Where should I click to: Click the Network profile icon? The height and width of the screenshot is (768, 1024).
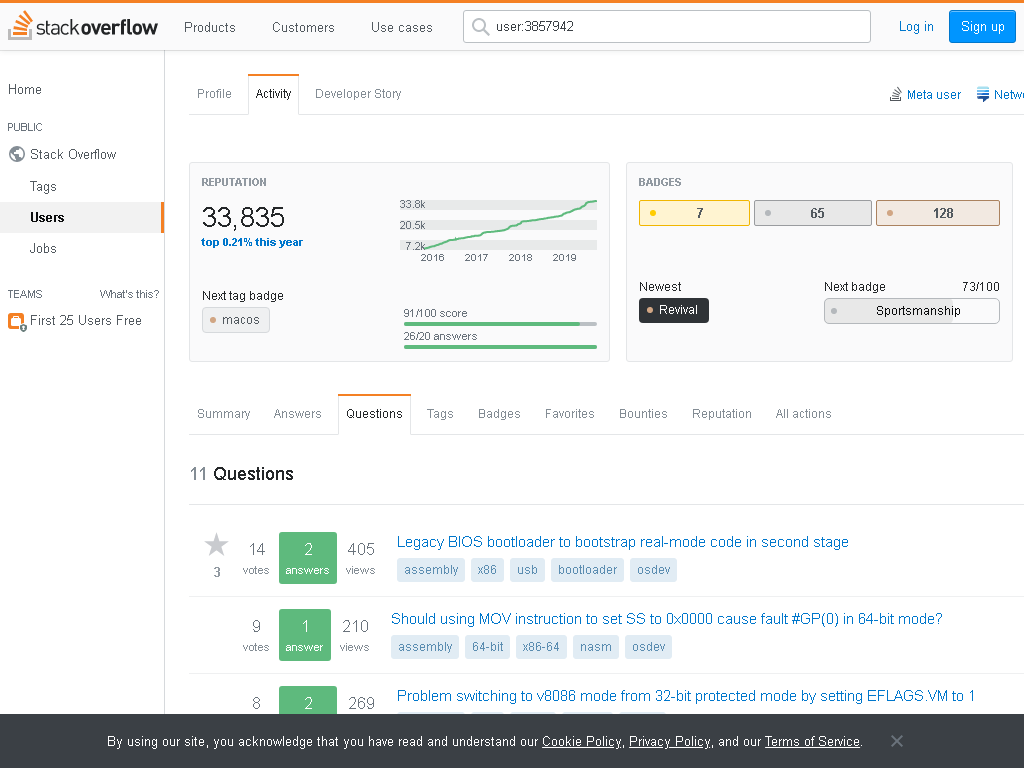coord(982,95)
